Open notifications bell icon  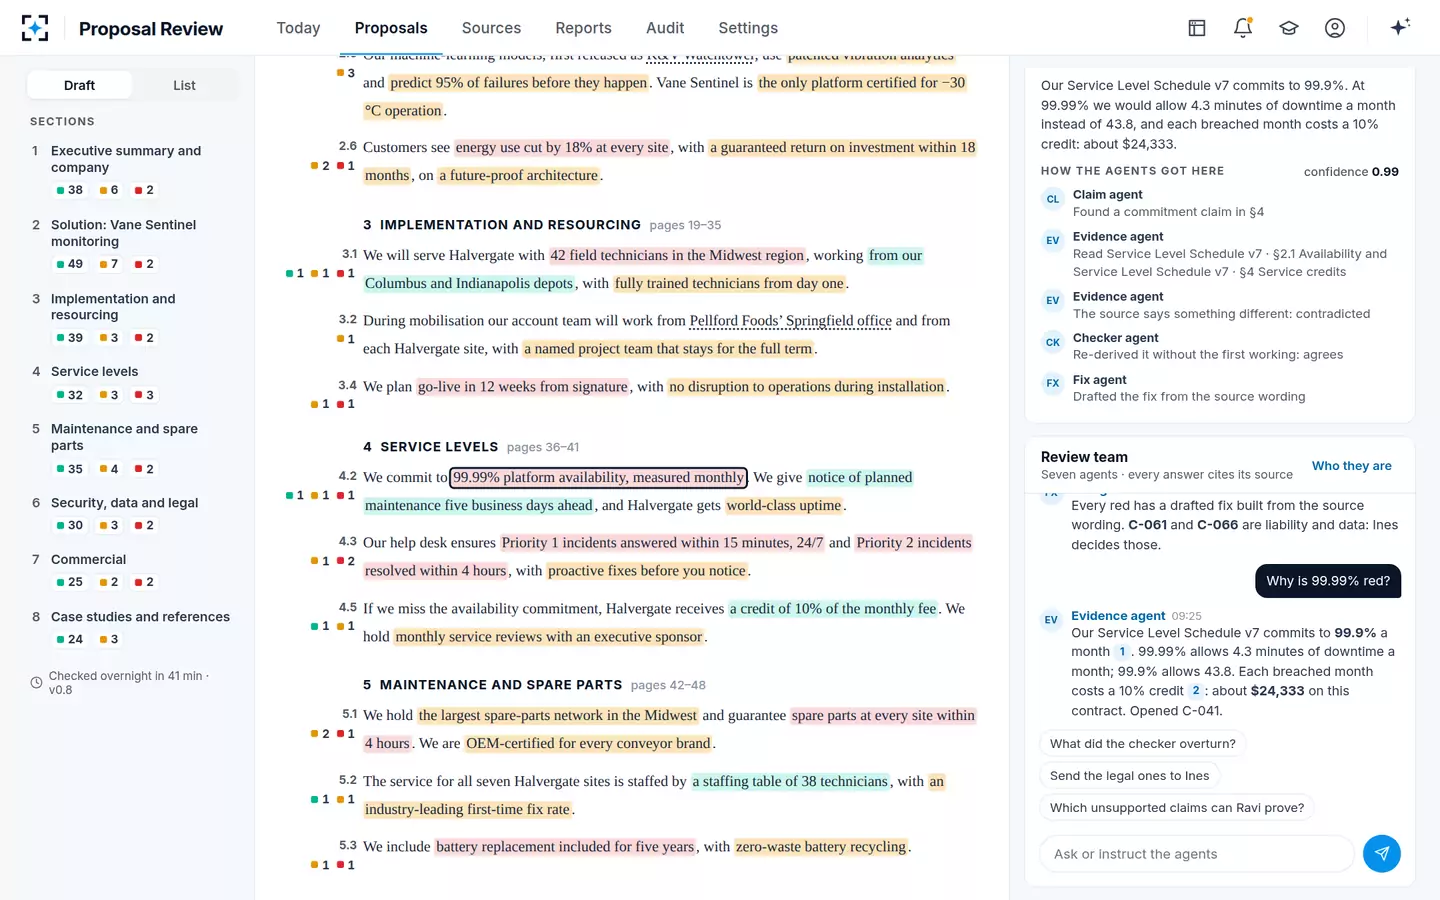[x=1243, y=28]
